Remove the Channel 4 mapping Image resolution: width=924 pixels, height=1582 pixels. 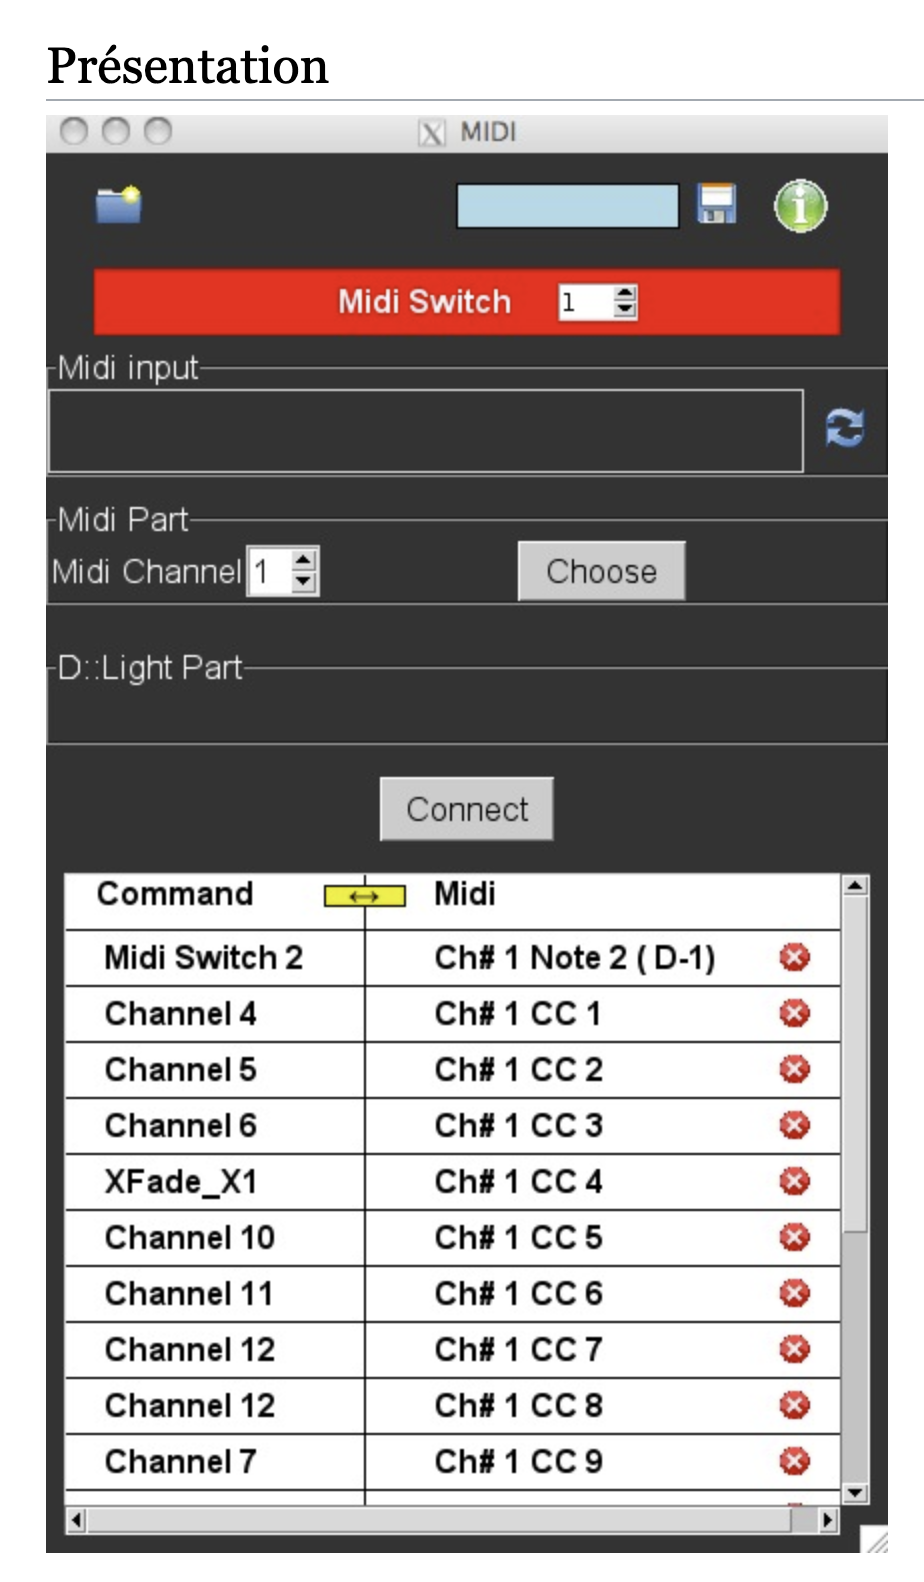(x=794, y=1014)
